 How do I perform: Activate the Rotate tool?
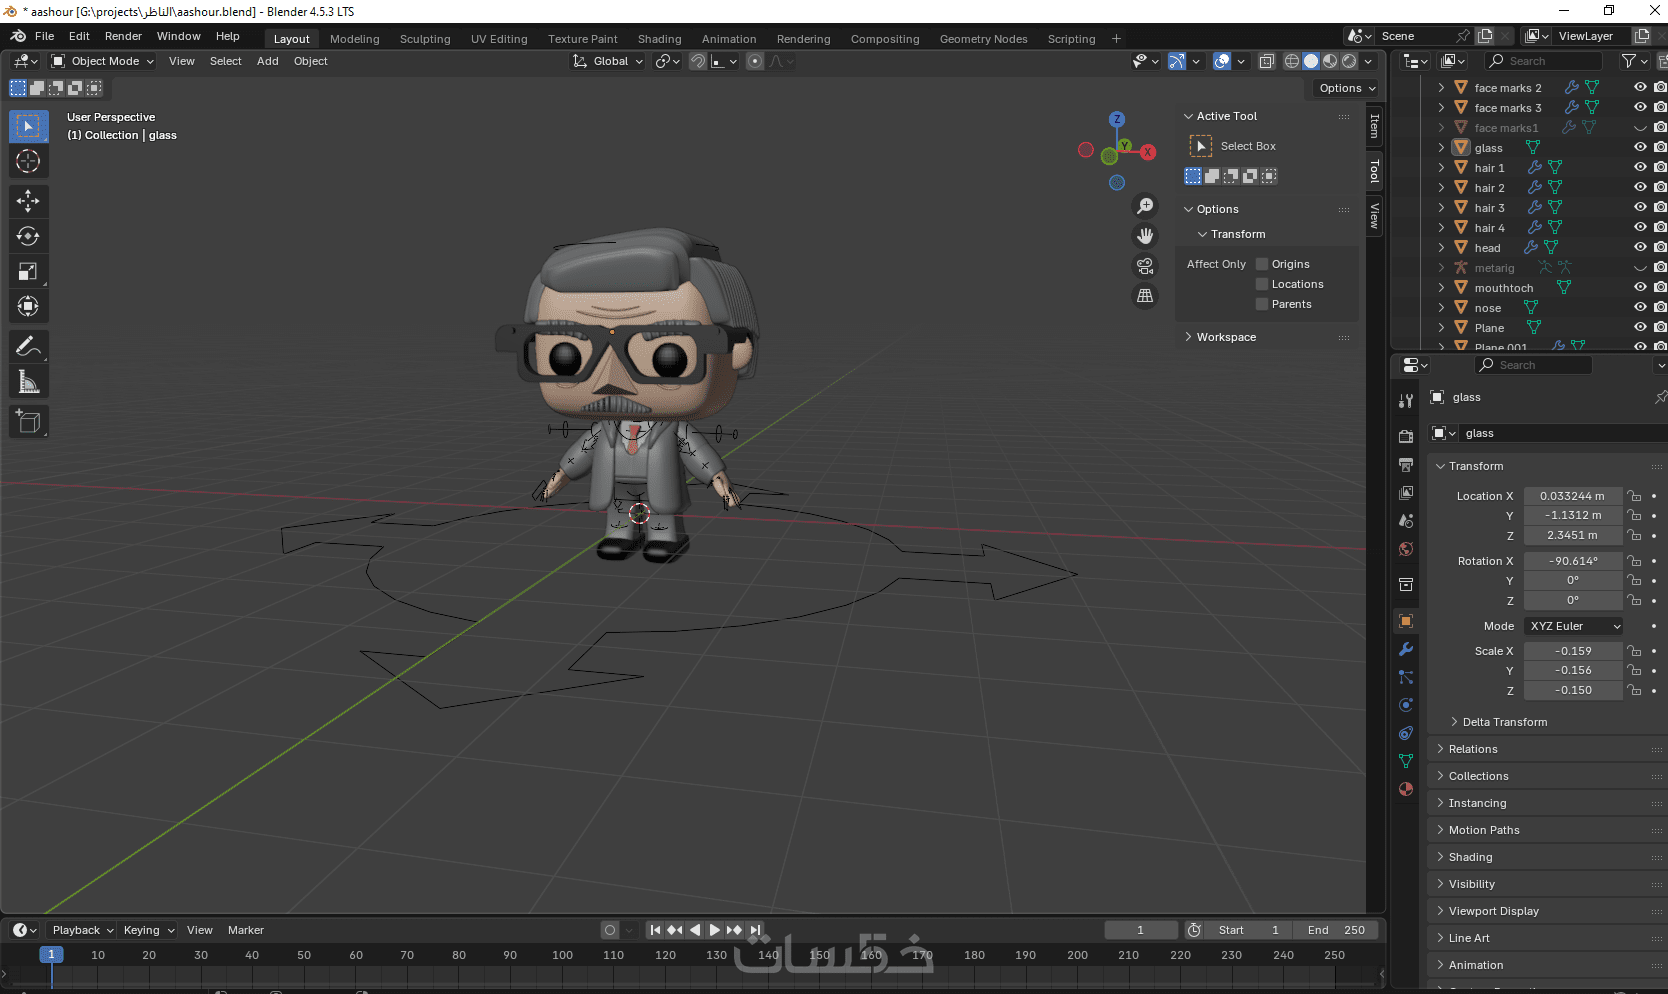[x=28, y=236]
